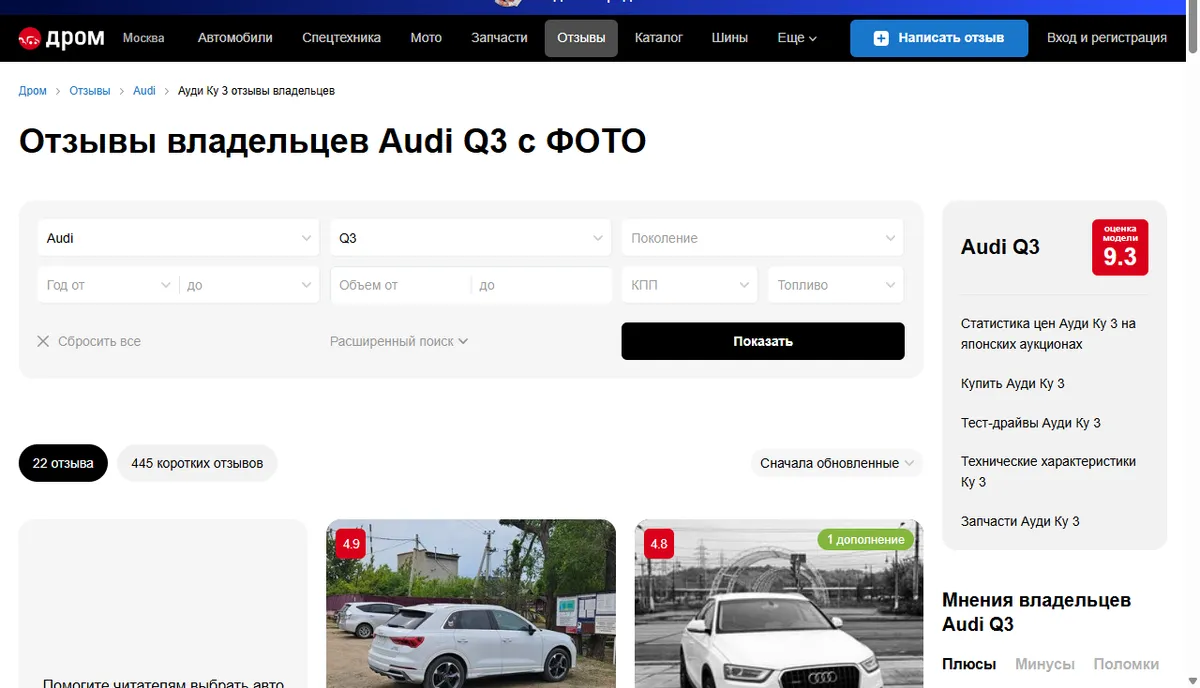The height and width of the screenshot is (688, 1200).
Task: Open Купить Ауди Ку 3 link
Action: (x=1013, y=383)
